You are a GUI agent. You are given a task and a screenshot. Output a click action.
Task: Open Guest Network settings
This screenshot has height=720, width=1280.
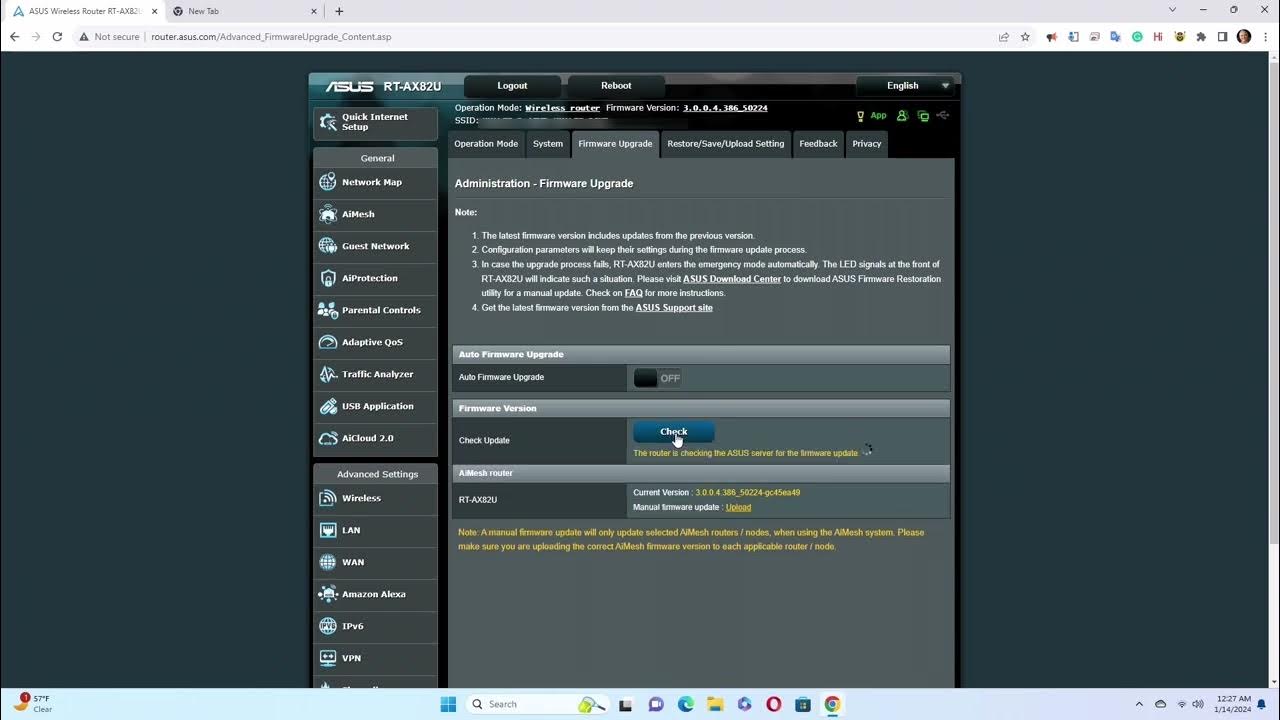375,246
